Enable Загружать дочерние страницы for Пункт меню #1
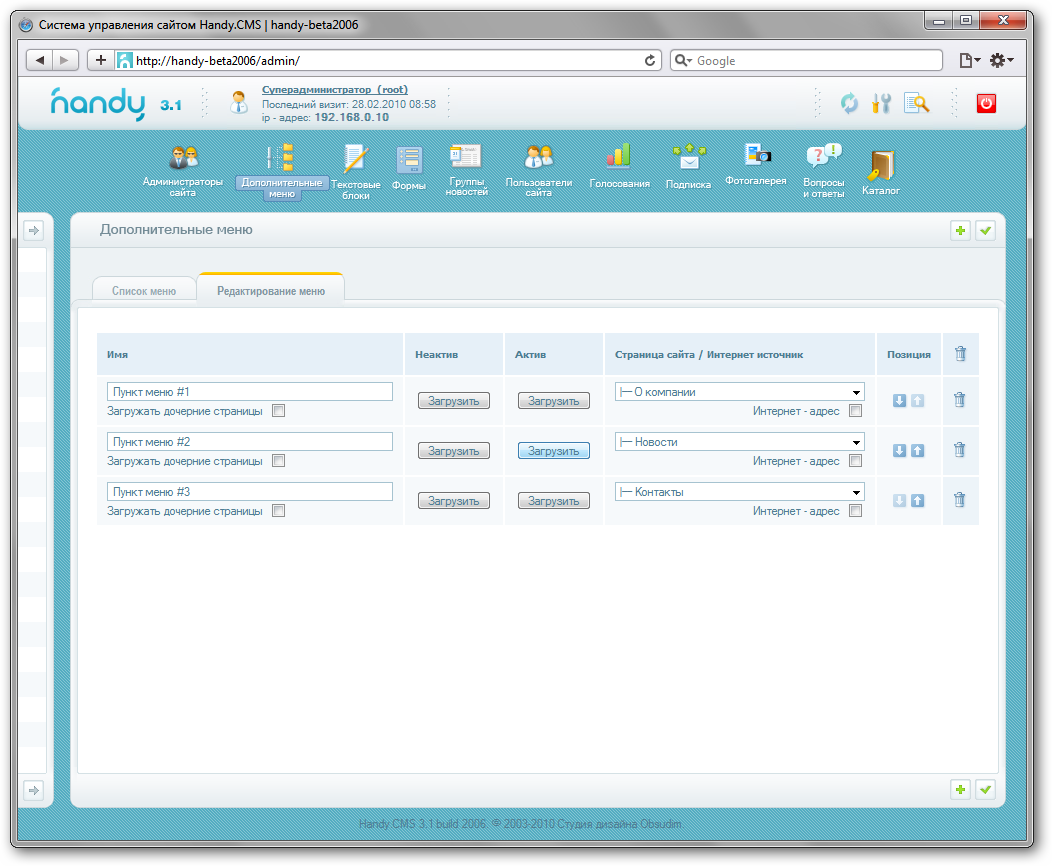The width and height of the screenshot is (1052, 866). [x=279, y=411]
